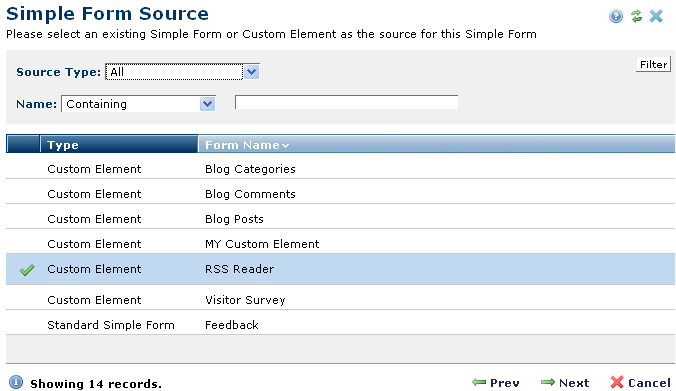This screenshot has width=676, height=391.
Task: Select MY Custom Element row
Action: click(340, 244)
